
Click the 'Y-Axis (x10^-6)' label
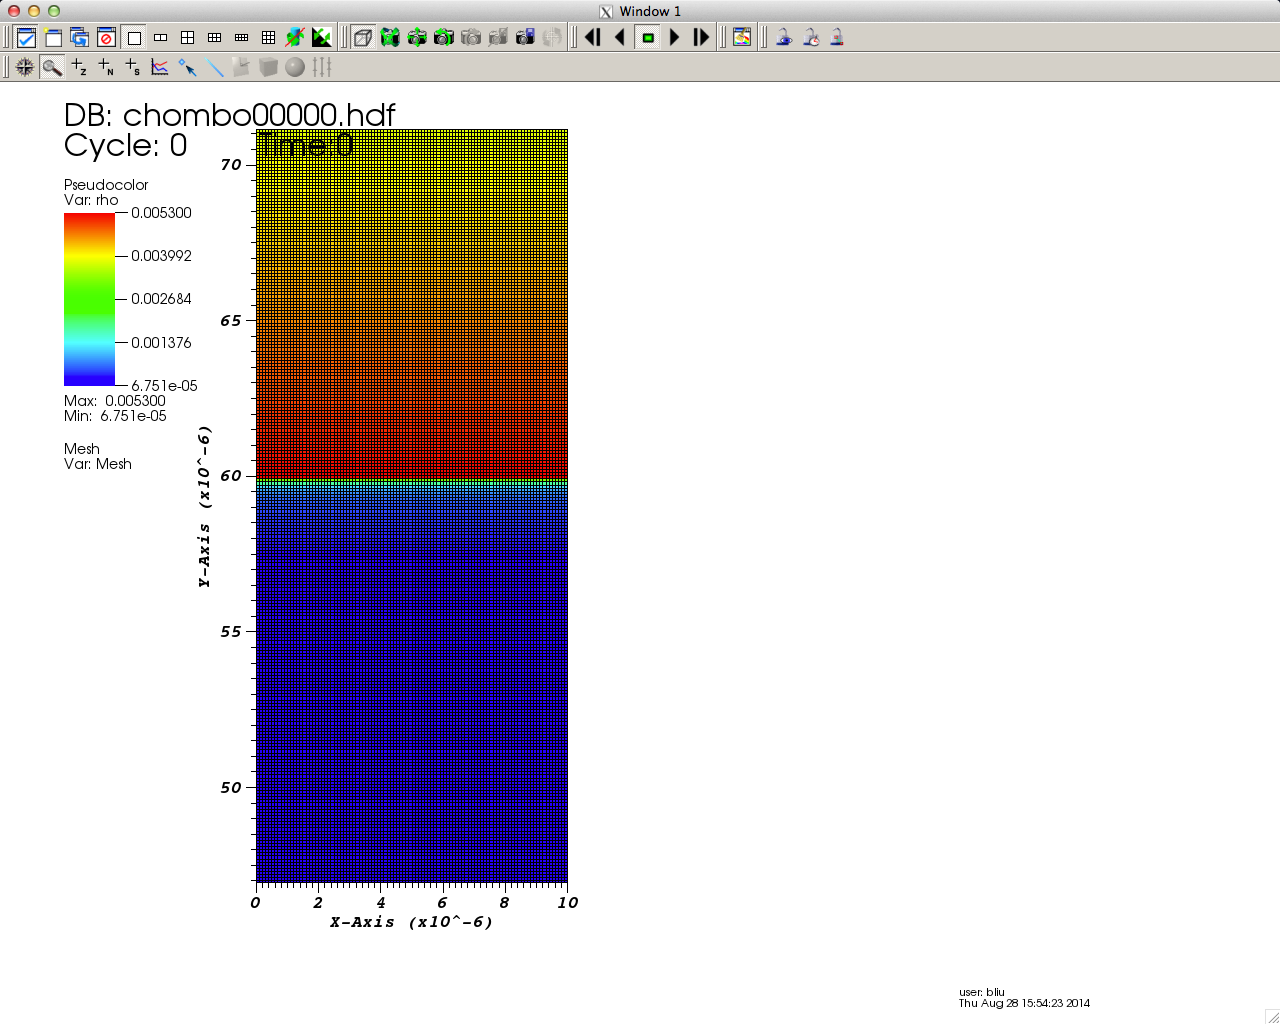(205, 506)
